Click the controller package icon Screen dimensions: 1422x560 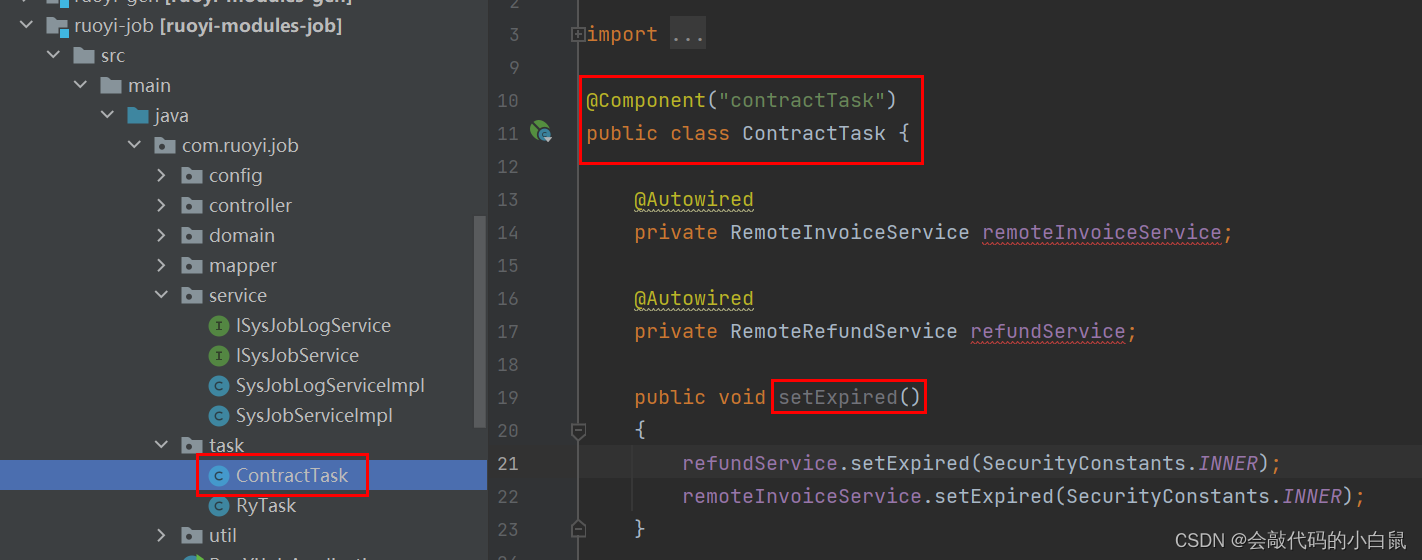click(x=192, y=206)
